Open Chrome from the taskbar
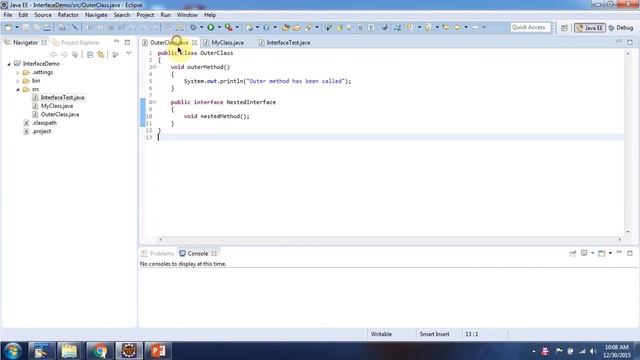This screenshot has height=360, width=640. point(99,351)
